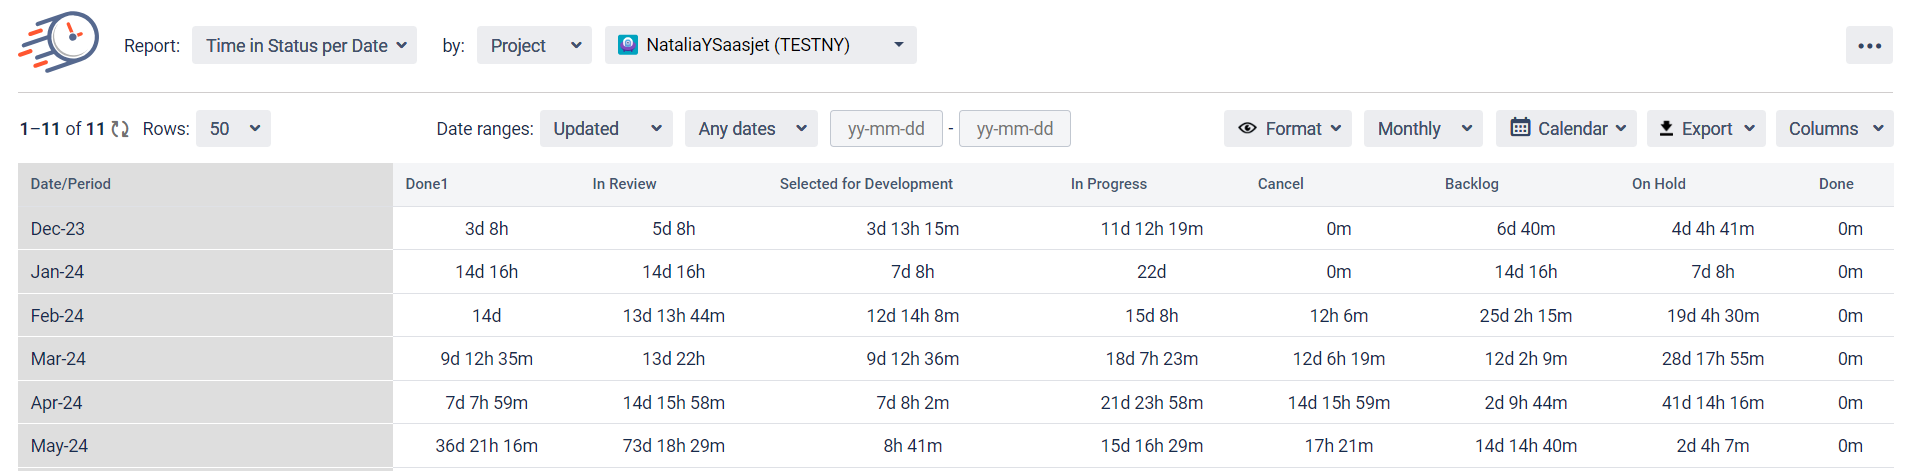Image resolution: width=1912 pixels, height=471 pixels.
Task: Click the '13d 13h 44m' In Review cell
Action: [x=674, y=316]
